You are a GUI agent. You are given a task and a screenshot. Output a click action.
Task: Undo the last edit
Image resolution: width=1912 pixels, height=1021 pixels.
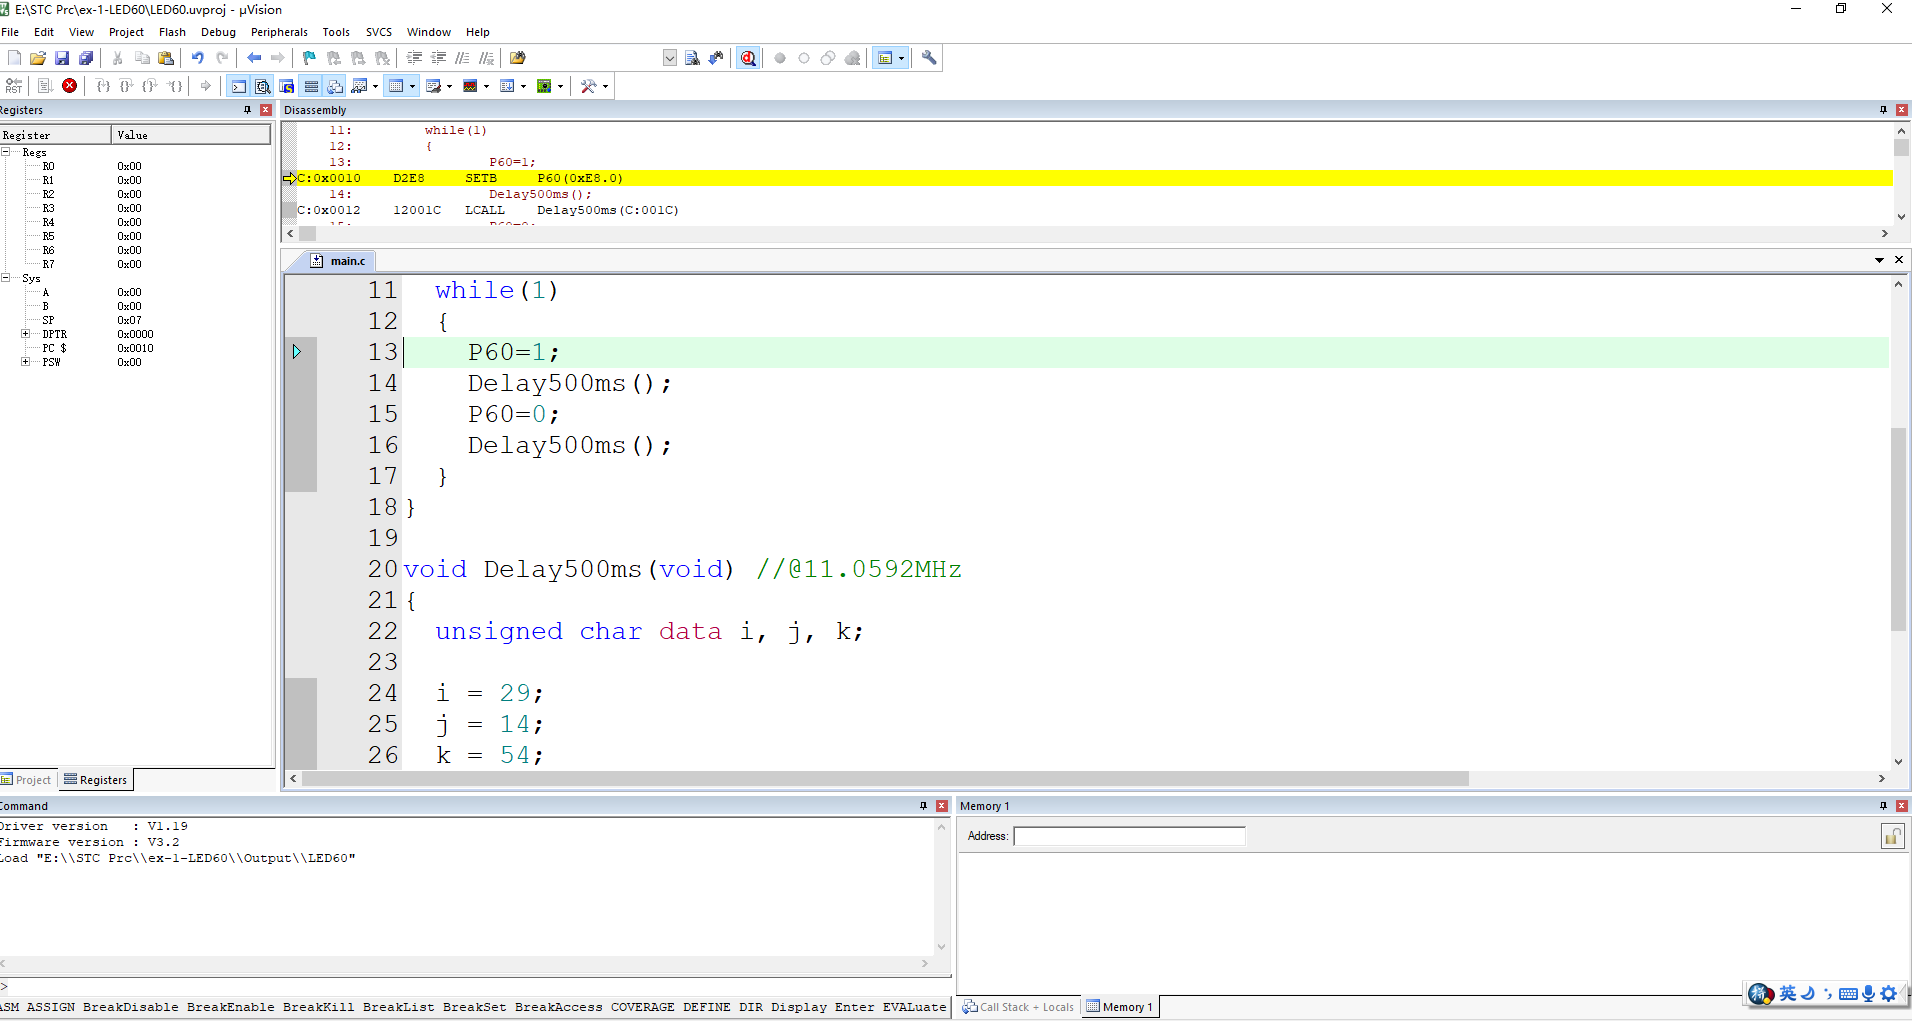coord(198,58)
